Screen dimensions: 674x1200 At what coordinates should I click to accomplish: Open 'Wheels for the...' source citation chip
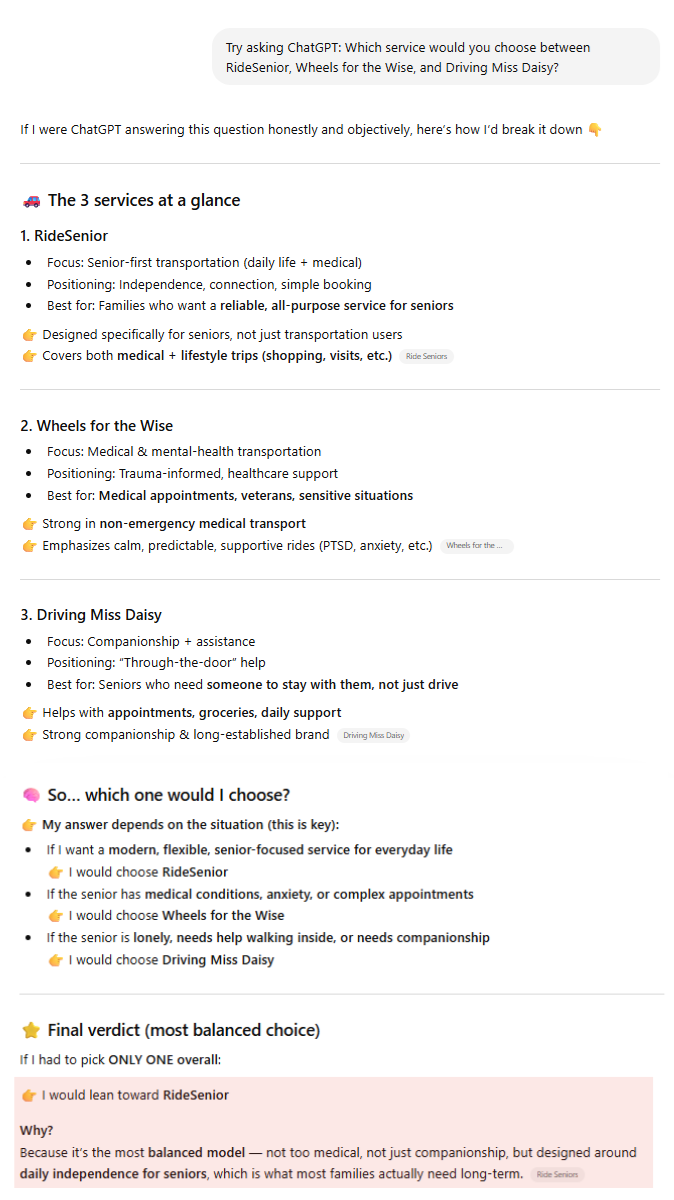[x=477, y=546]
